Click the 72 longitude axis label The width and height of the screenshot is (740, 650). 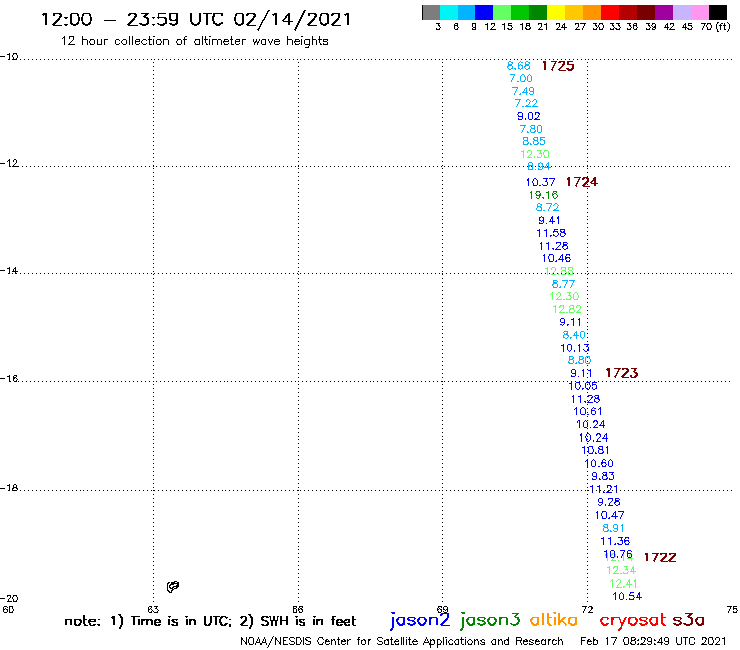coord(587,609)
